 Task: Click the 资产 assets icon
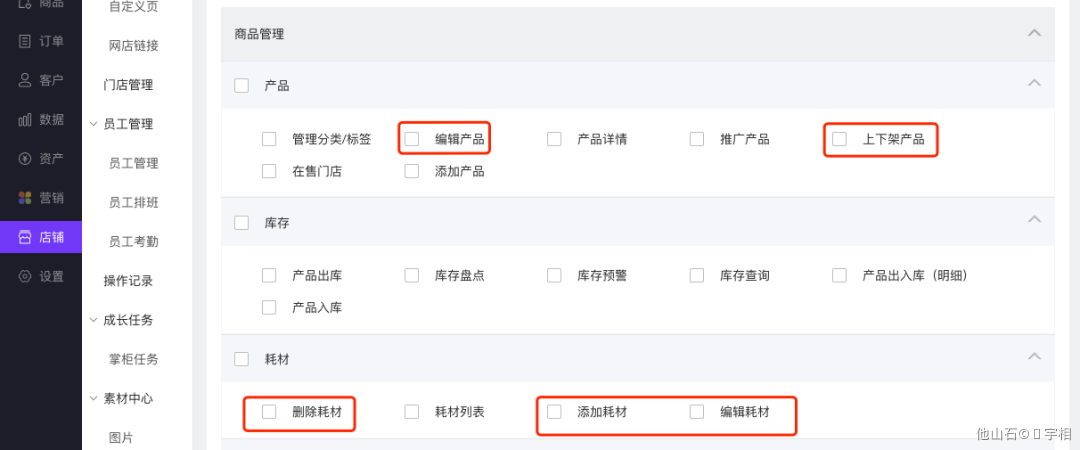tap(25, 158)
